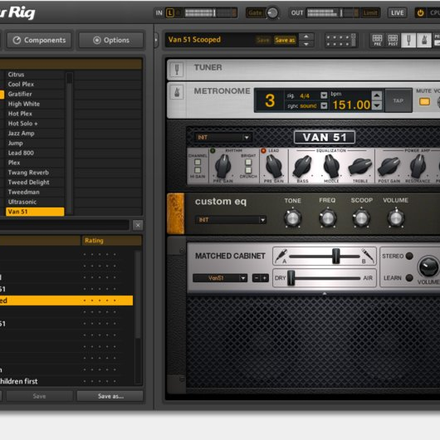Click the sidebar Save as... button
The height and width of the screenshot is (440, 440).
(x=110, y=396)
